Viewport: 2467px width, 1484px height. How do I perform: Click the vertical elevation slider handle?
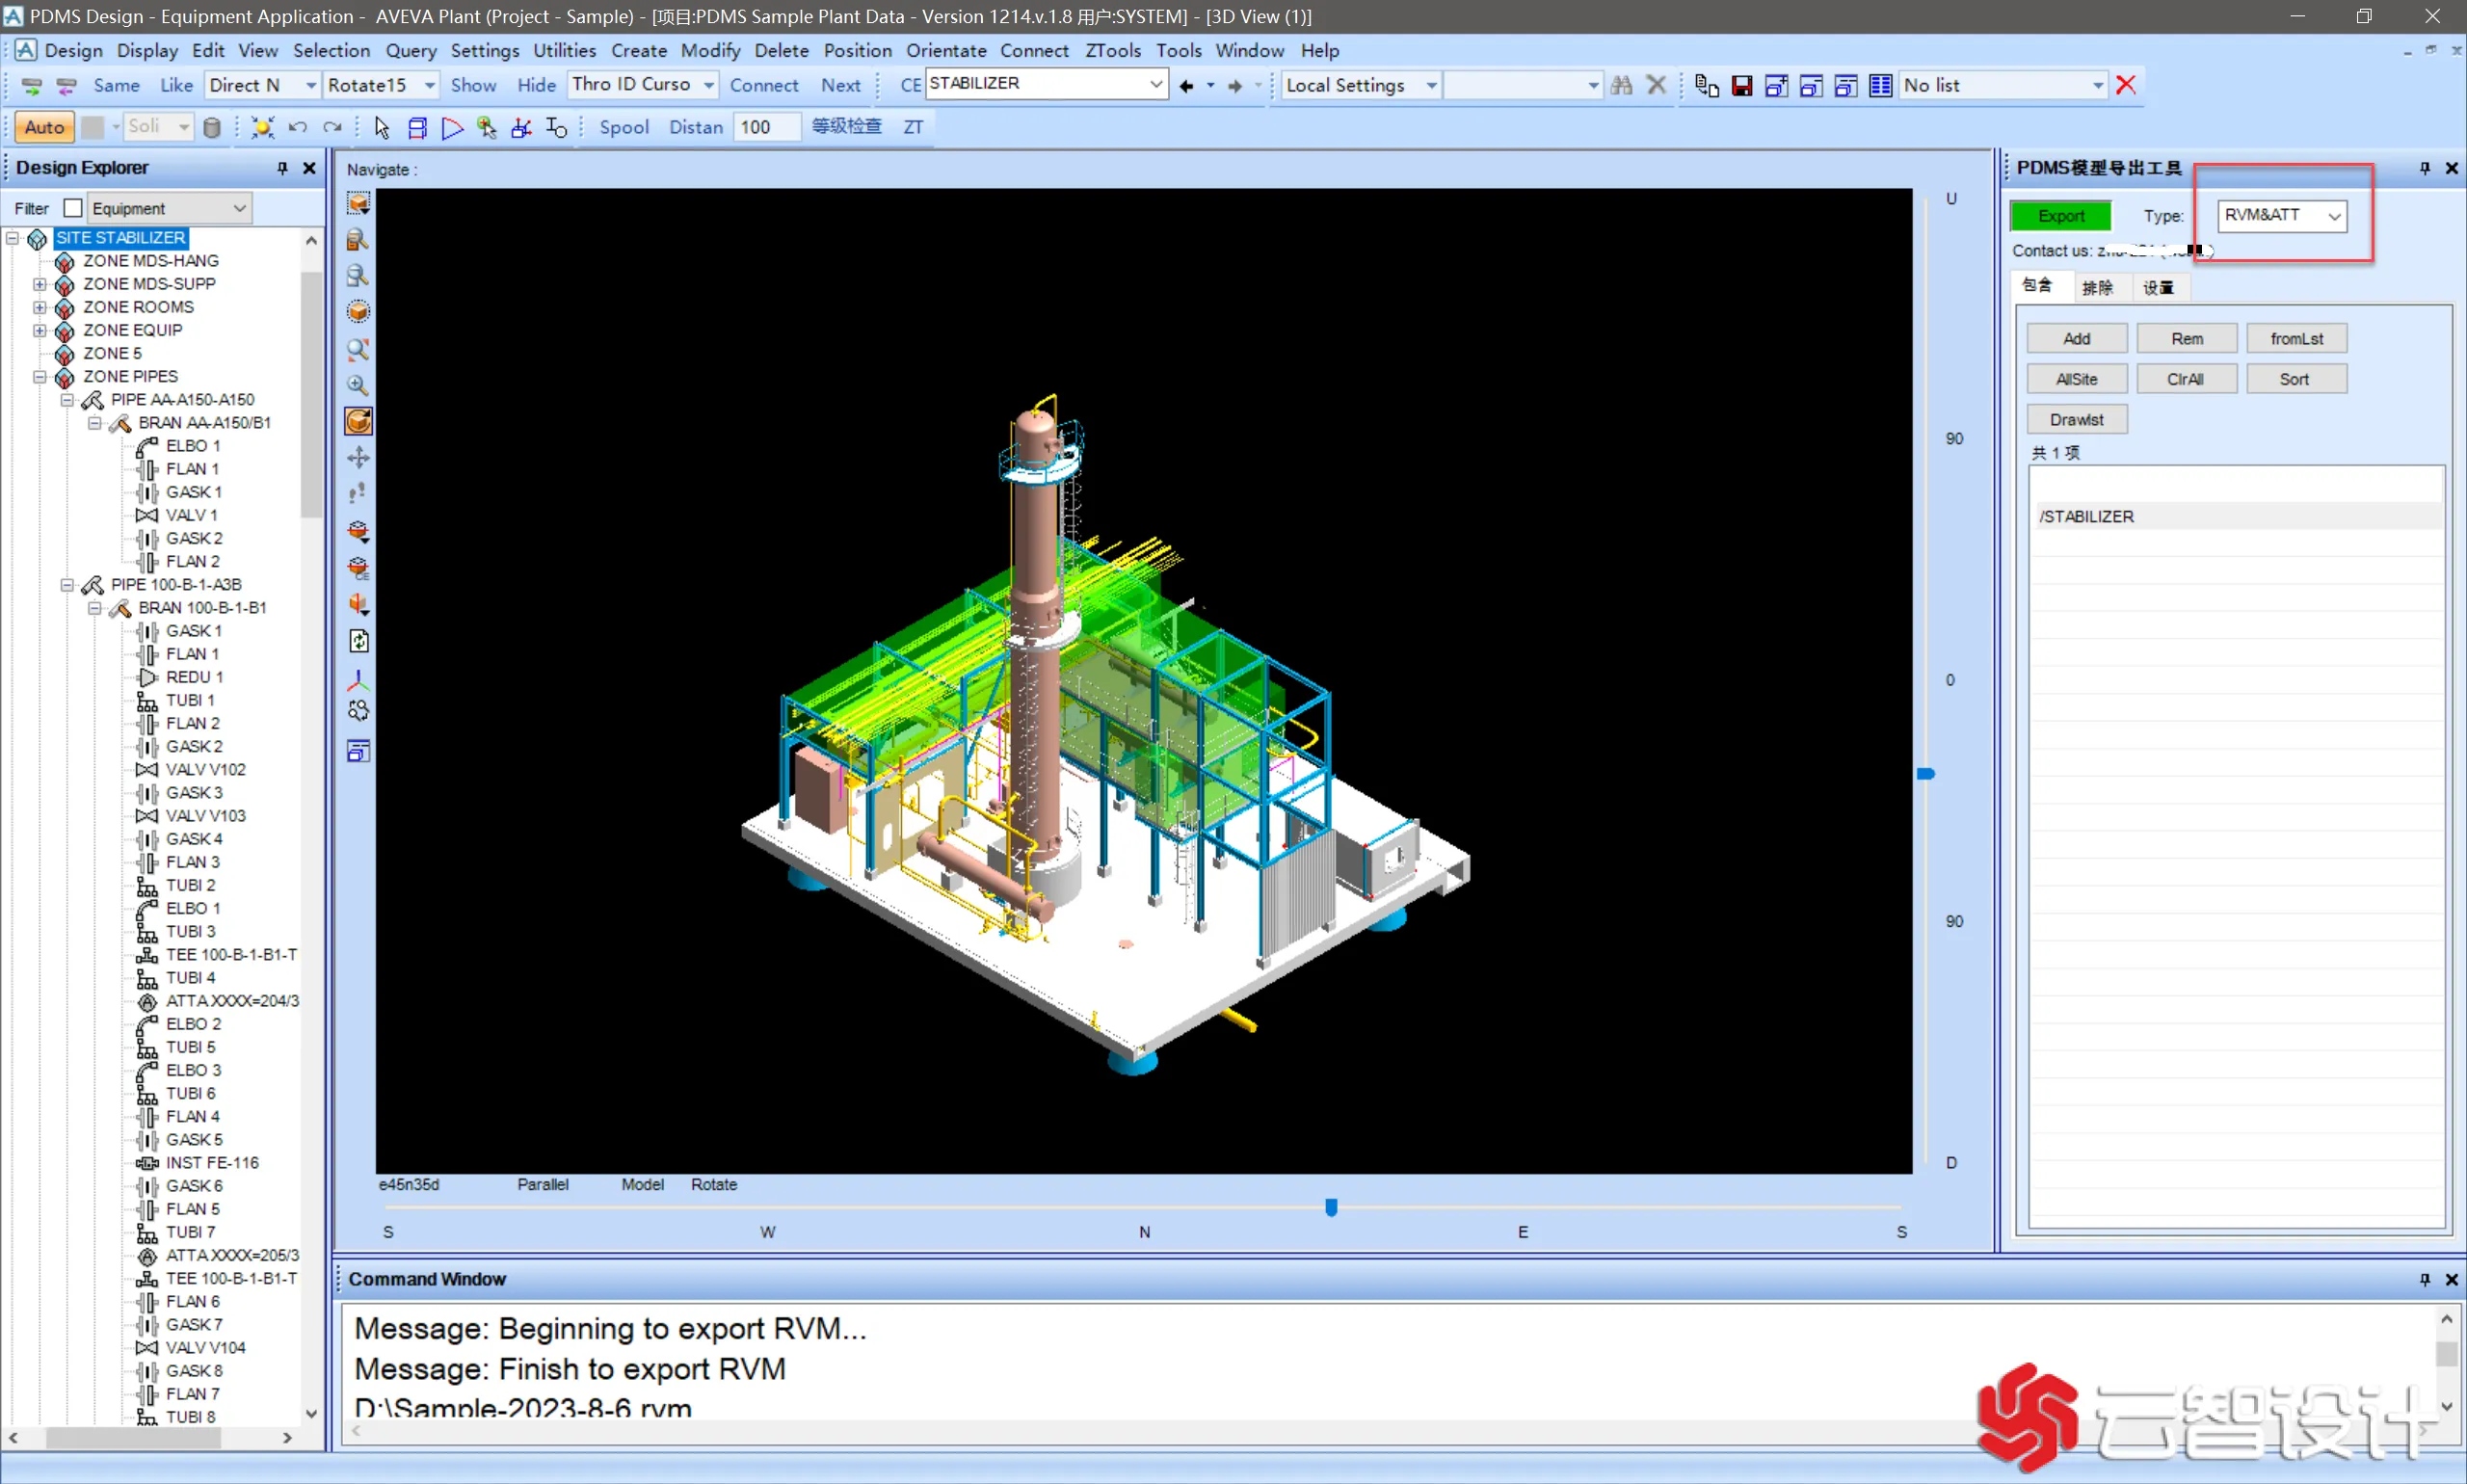pyautogui.click(x=1925, y=774)
